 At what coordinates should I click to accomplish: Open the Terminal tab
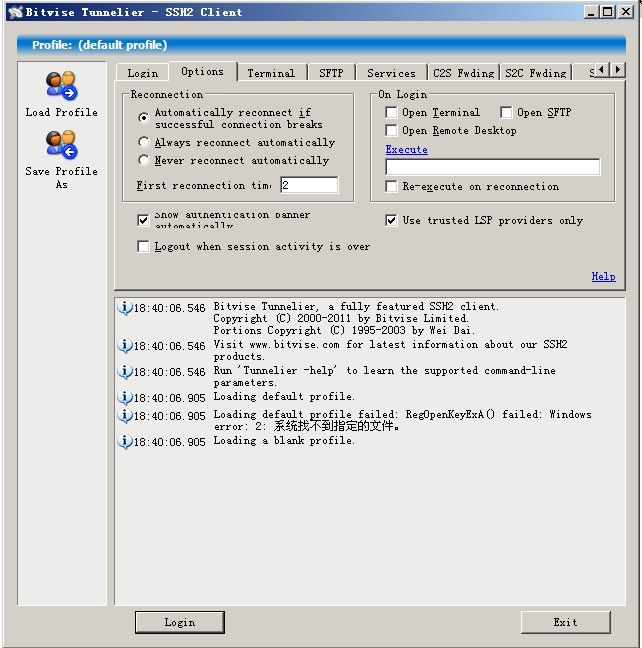271,73
